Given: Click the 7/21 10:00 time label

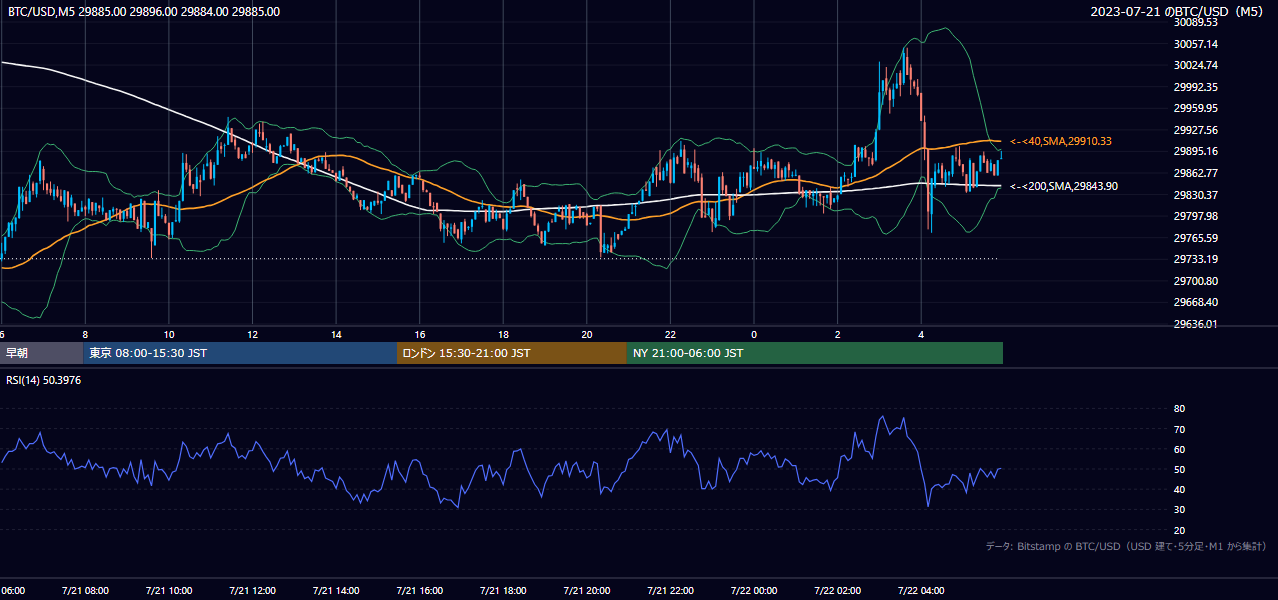Looking at the screenshot, I should coord(168,590).
